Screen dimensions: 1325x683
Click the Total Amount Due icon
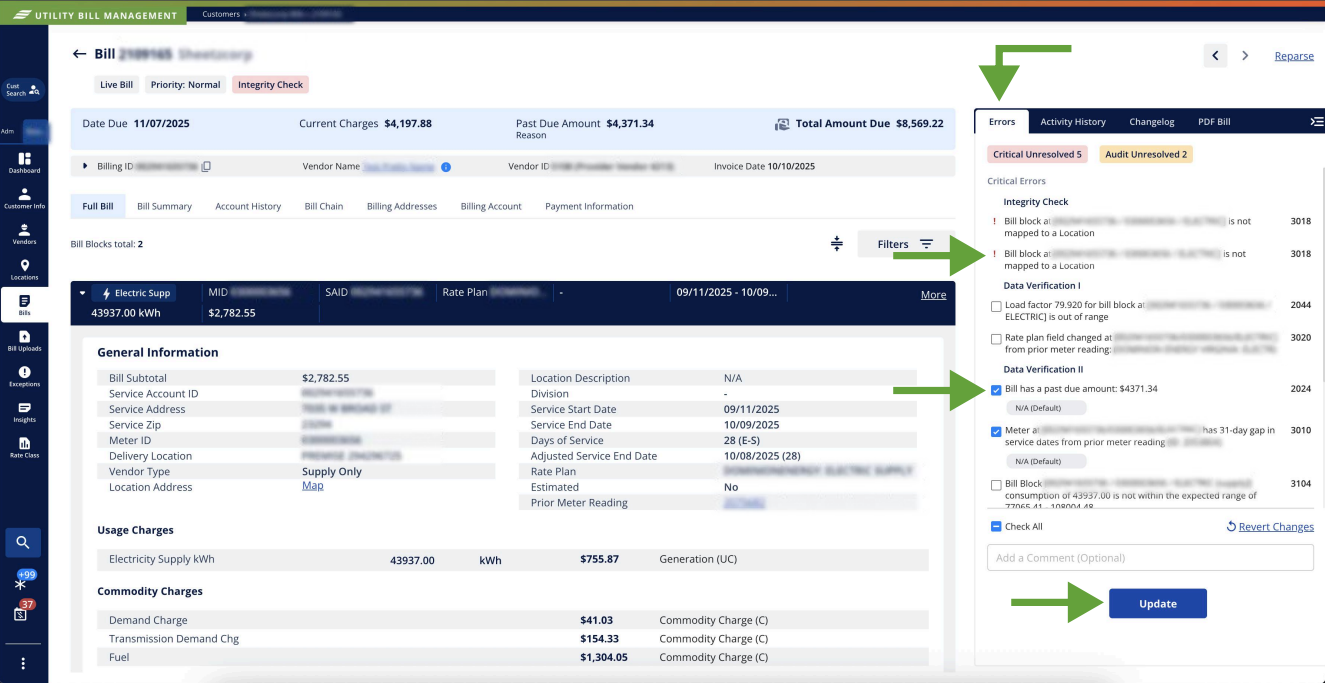(x=782, y=124)
